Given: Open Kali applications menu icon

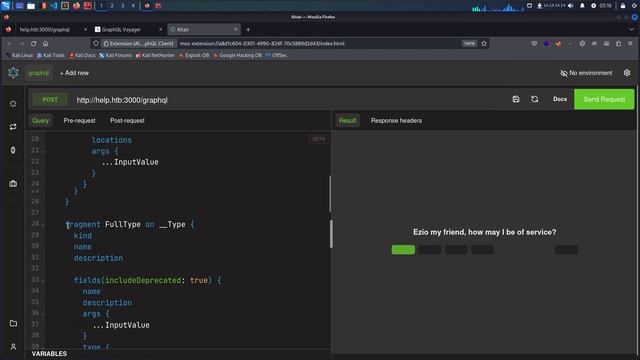Looking at the screenshot, I should tap(5, 6).
